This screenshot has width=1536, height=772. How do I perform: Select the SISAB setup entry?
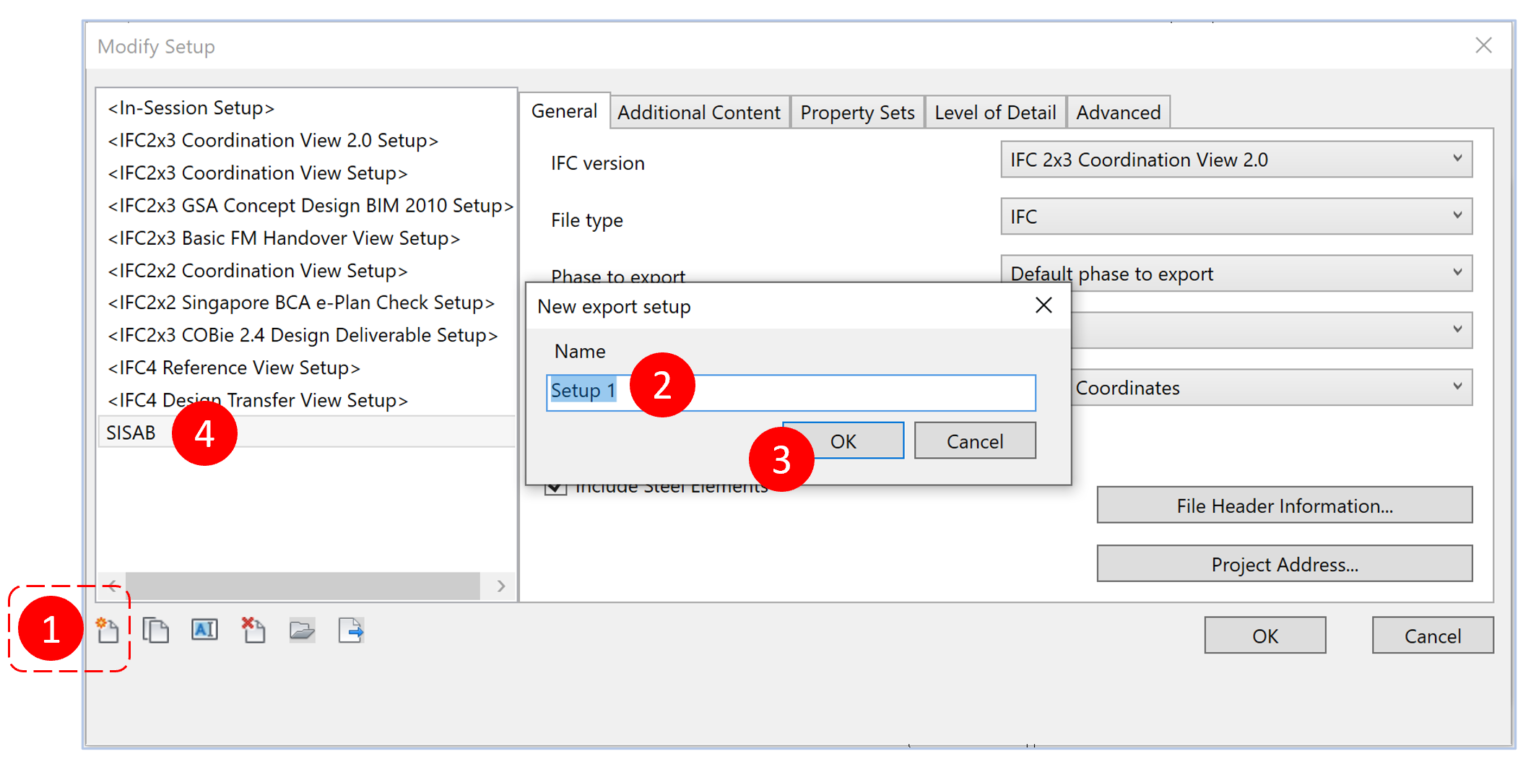306,432
